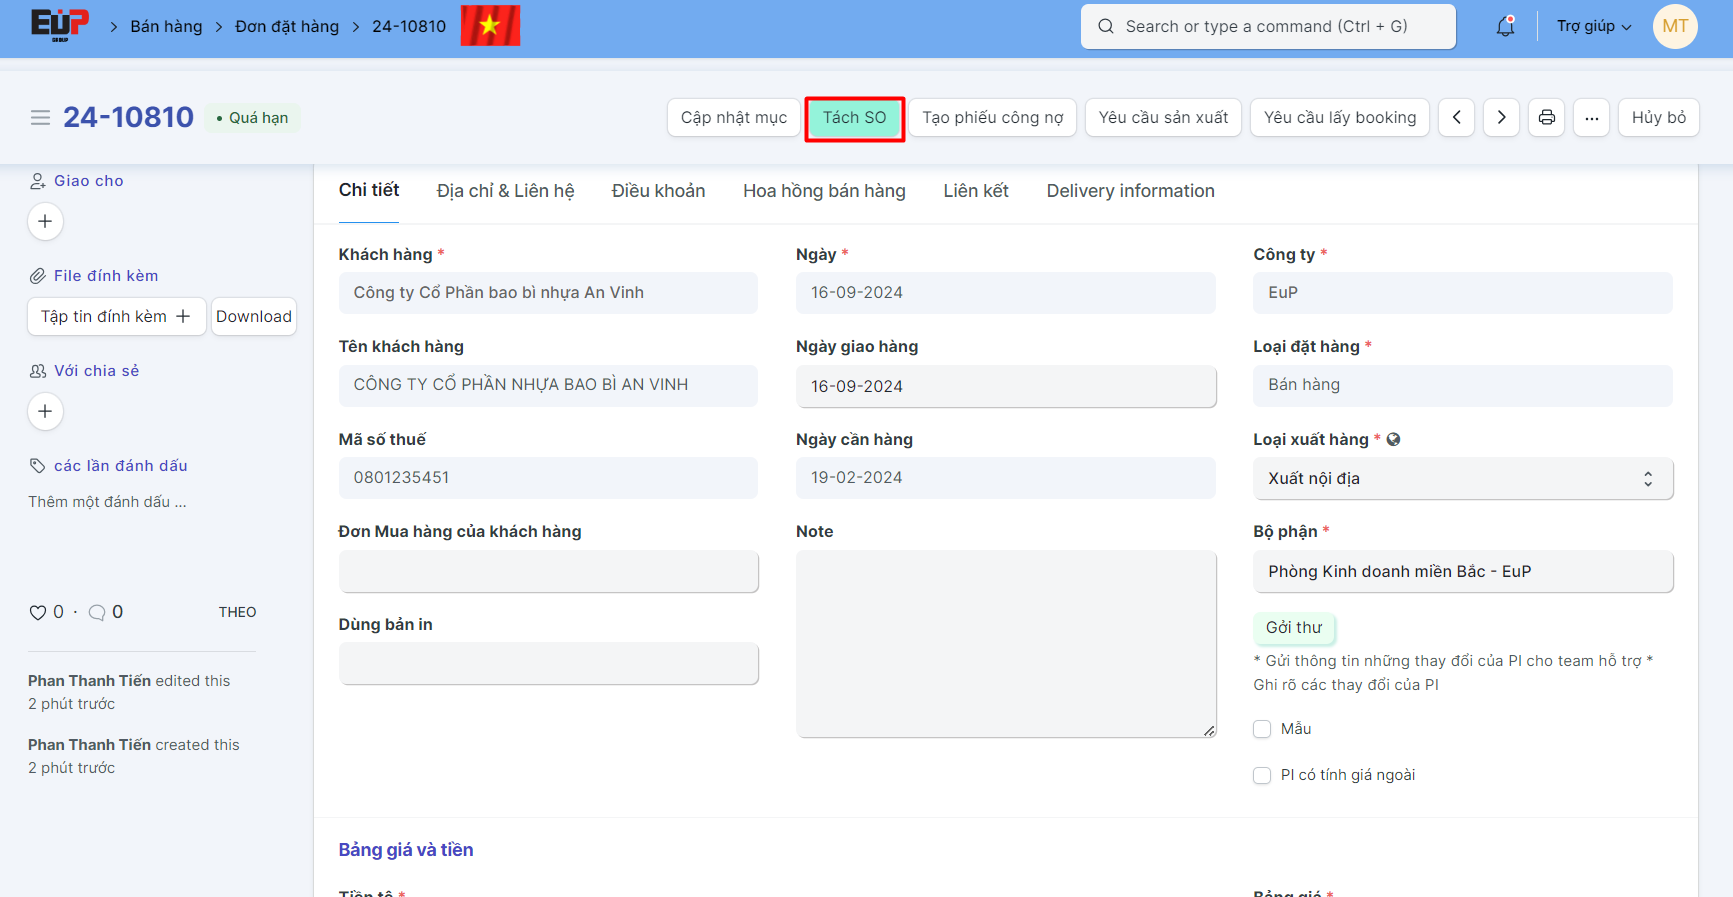Viewport: 1733px width, 897px height.
Task: Click the print icon
Action: pyautogui.click(x=1546, y=118)
